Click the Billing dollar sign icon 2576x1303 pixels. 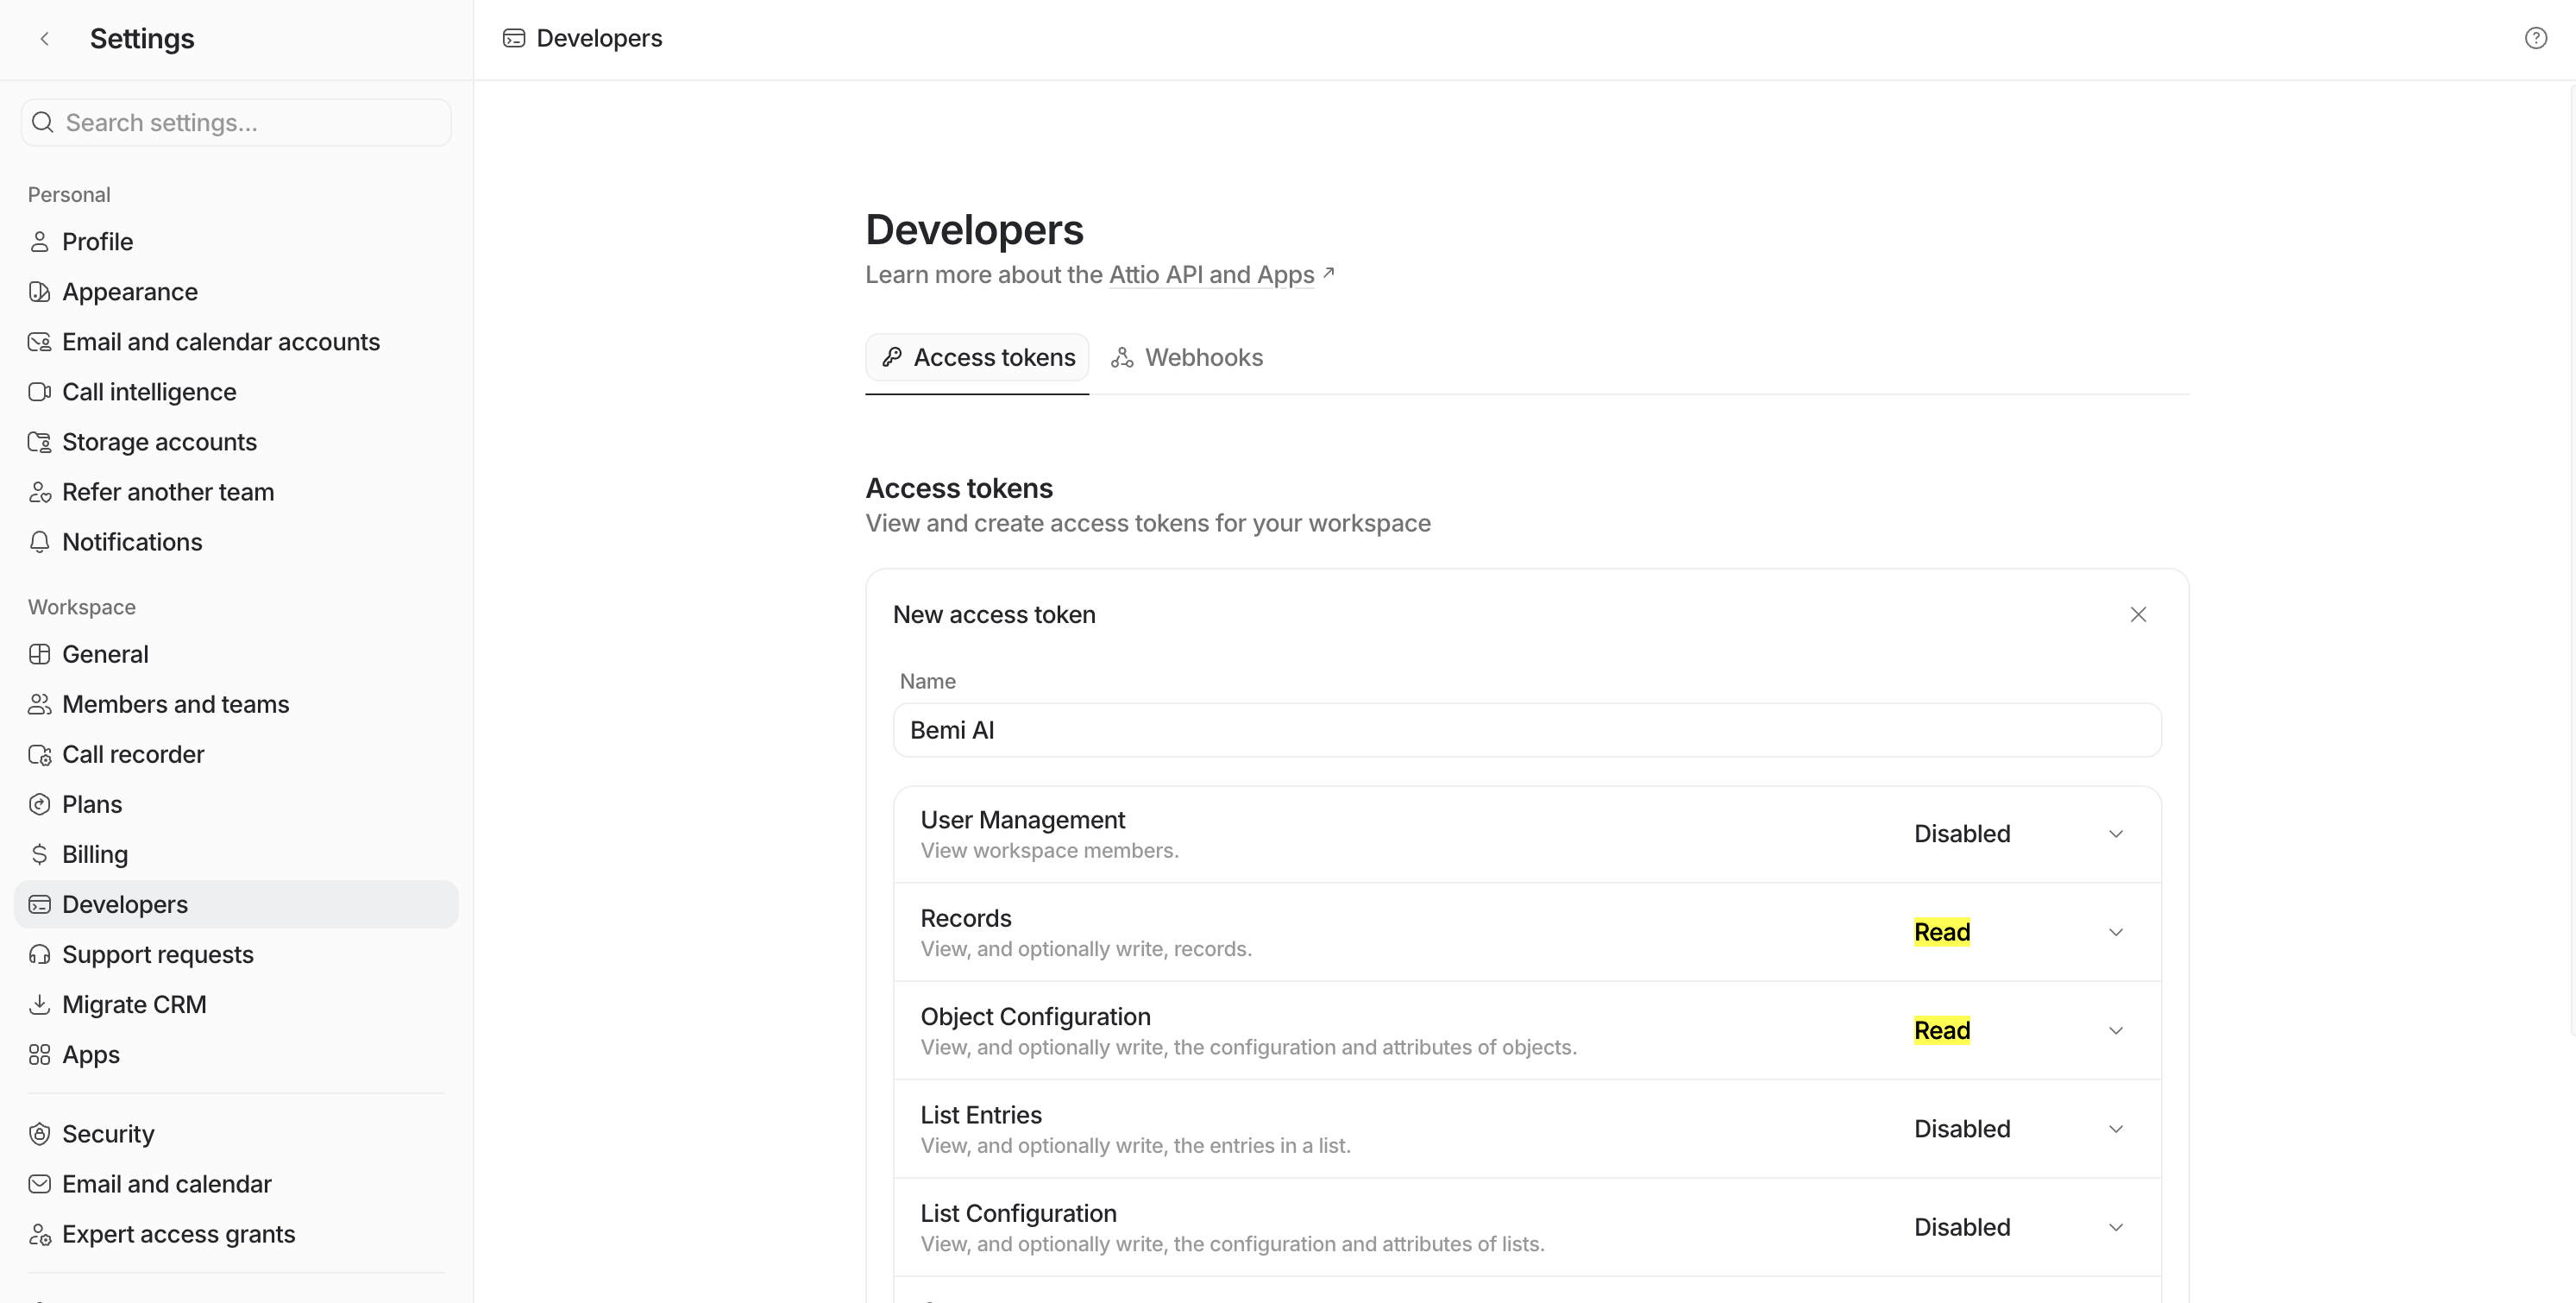(39, 854)
